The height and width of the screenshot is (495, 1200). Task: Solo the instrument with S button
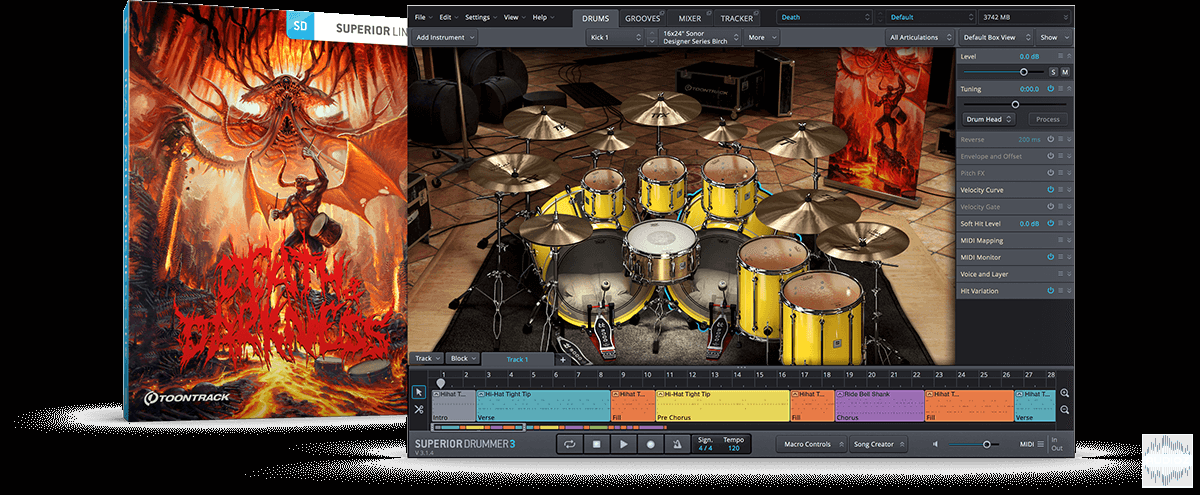coord(1053,72)
